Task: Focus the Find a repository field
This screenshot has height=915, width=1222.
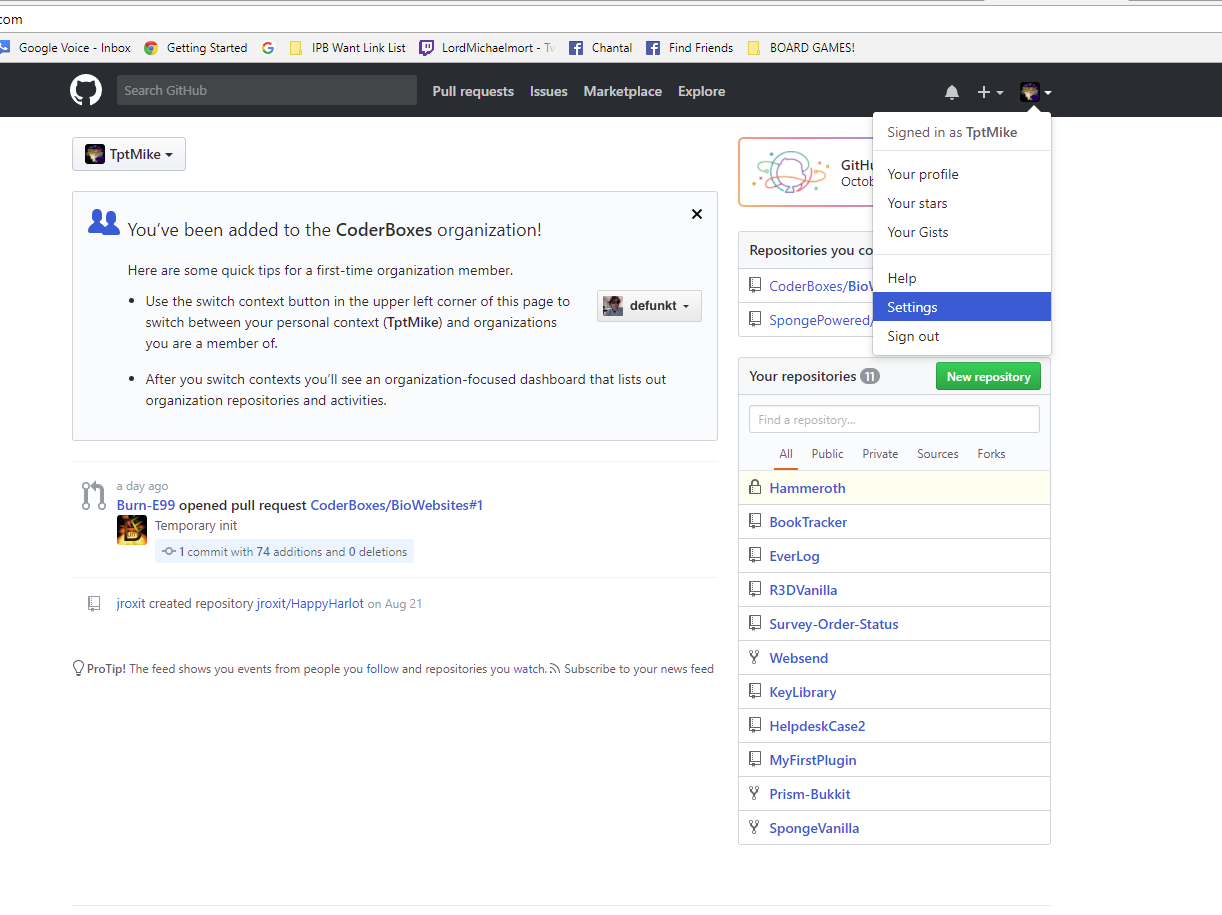Action: 894,420
